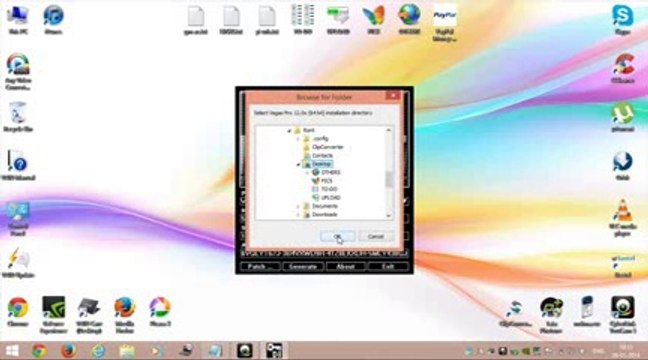Image resolution: width=648 pixels, height=360 pixels.
Task: Open Internet Explorer from the taskbar
Action: coord(98,351)
